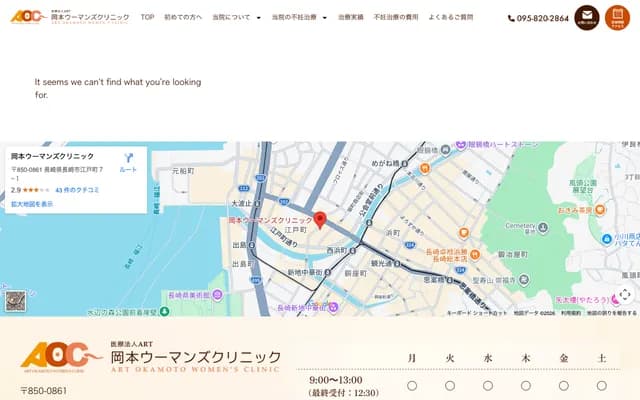Viewport: 640px width, 400px height.
Task: Open 当院の不妊治療 menu item
Action: (294, 17)
